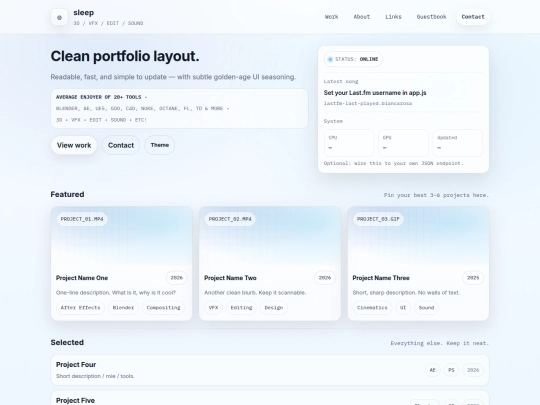The width and height of the screenshot is (540, 405).
Task: Click the sleep logo icon
Action: tap(59, 17)
